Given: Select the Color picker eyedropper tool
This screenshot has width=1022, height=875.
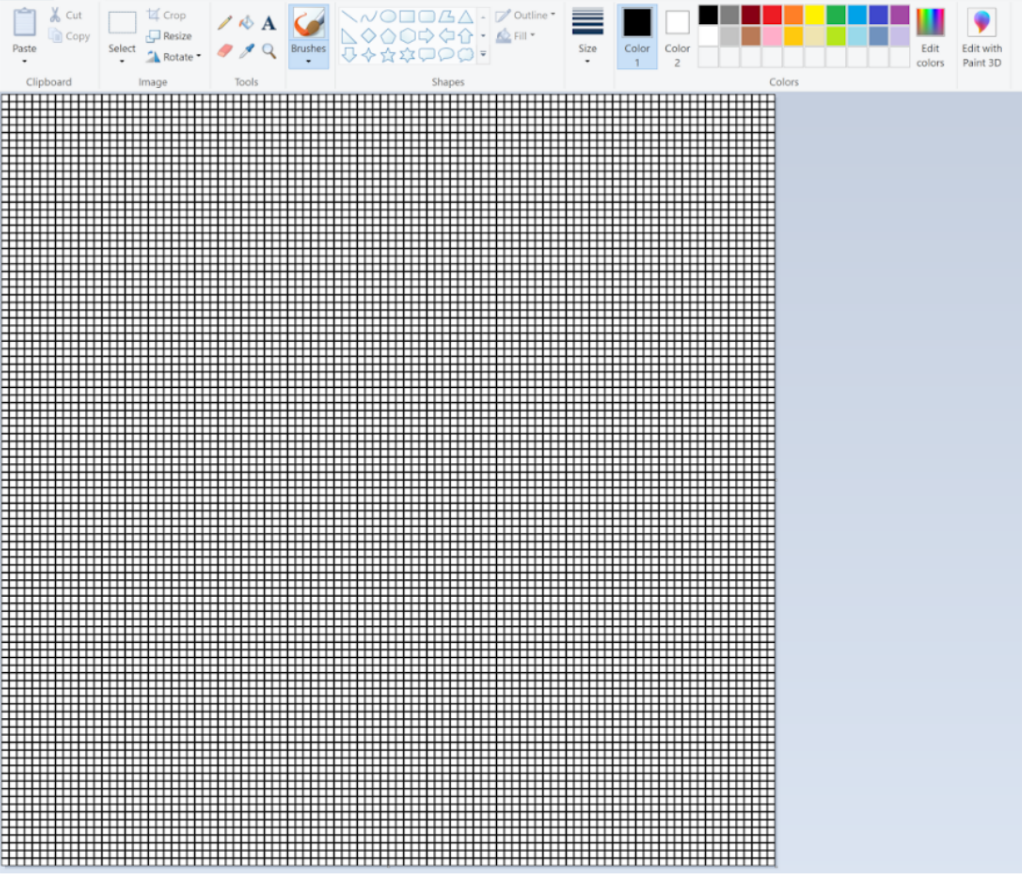Looking at the screenshot, I should pyautogui.click(x=246, y=51).
